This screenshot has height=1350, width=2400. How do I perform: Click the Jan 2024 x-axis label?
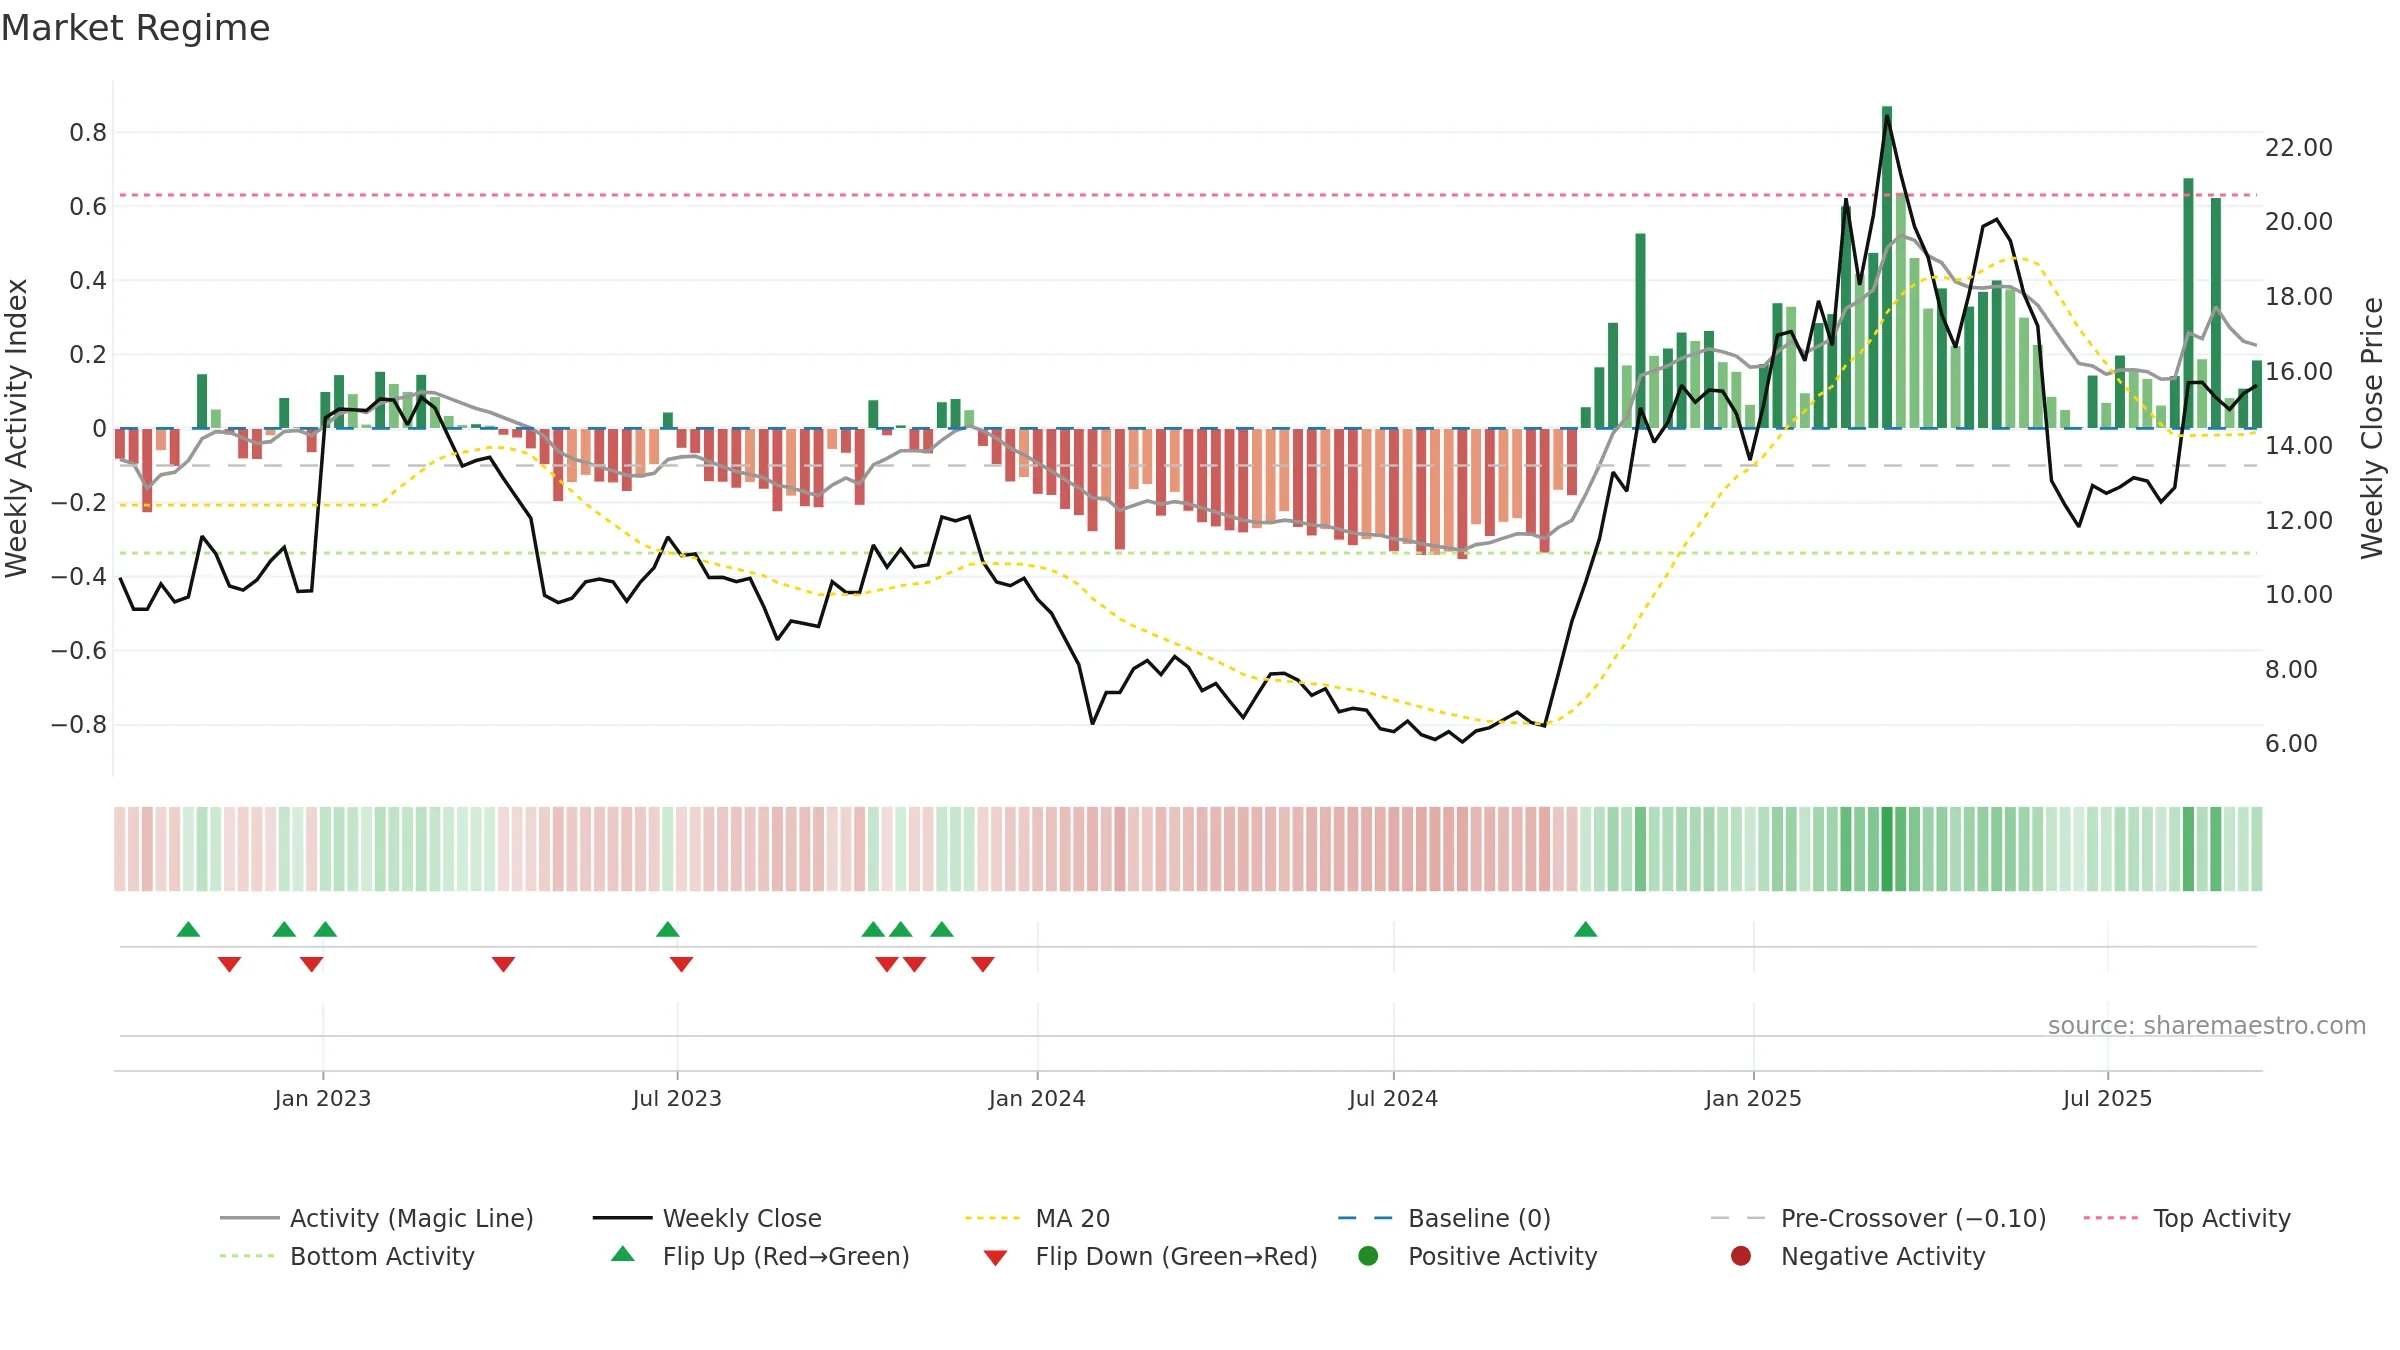[x=1037, y=1098]
